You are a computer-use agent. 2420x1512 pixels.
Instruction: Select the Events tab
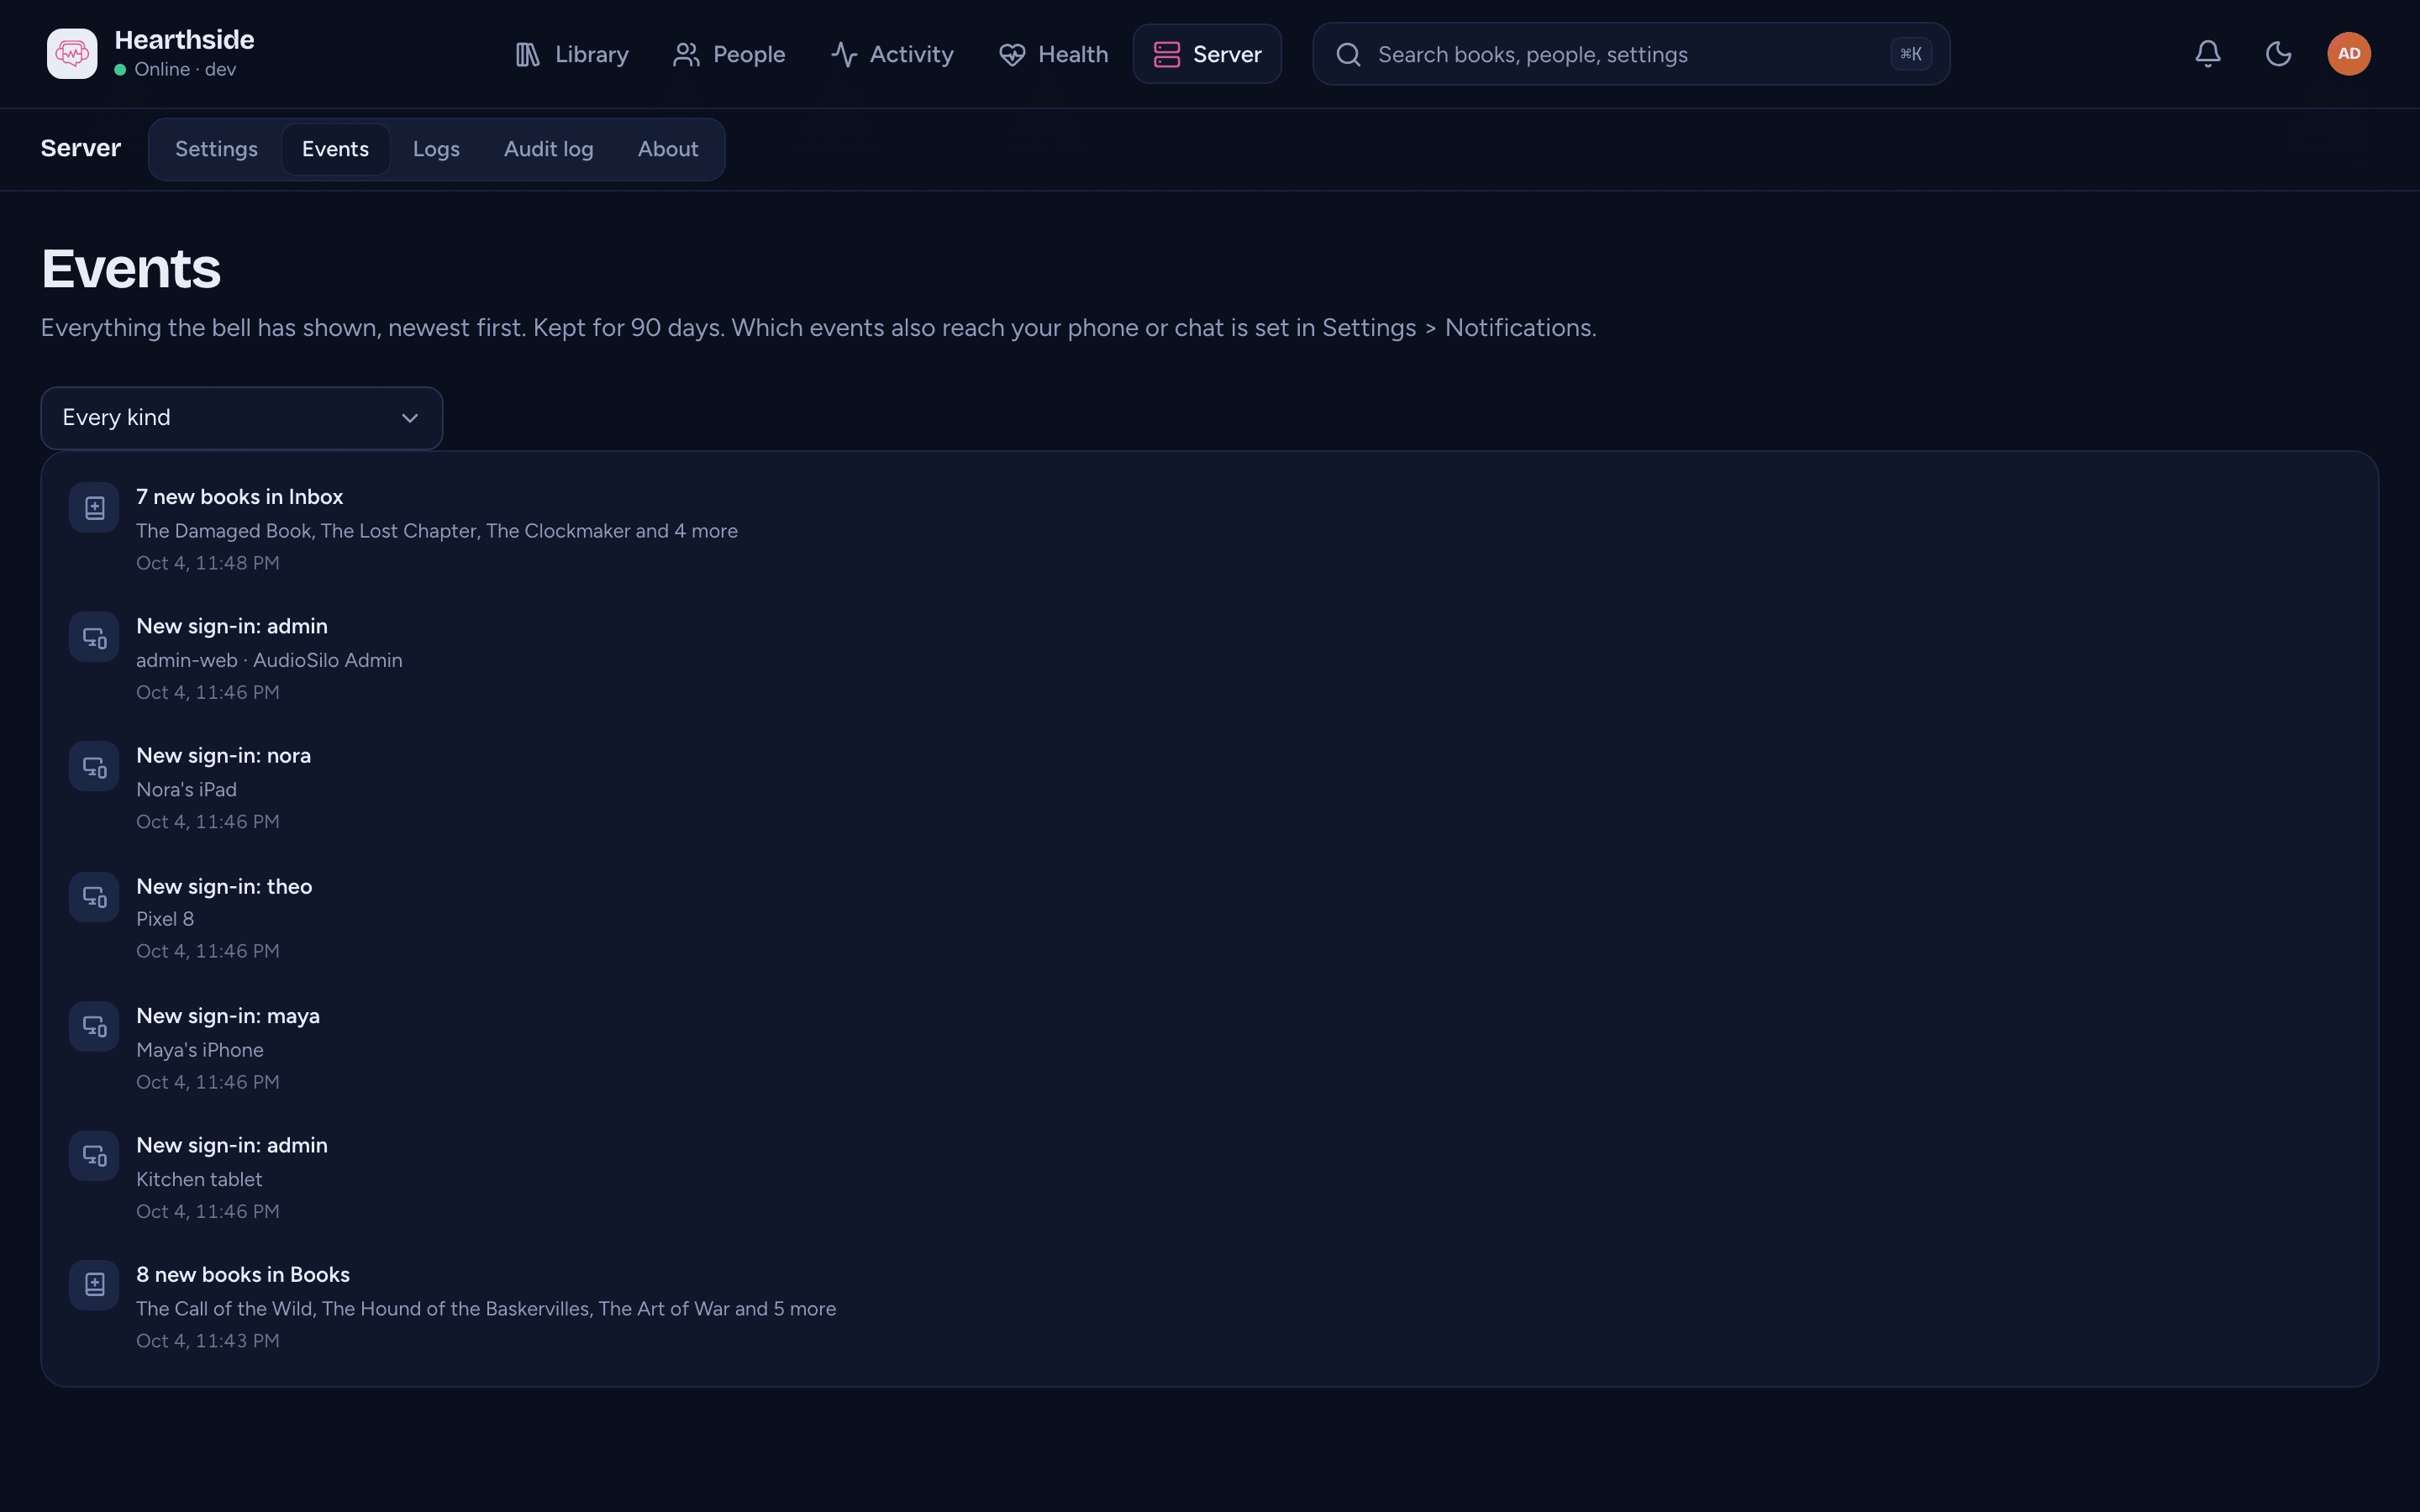click(335, 149)
